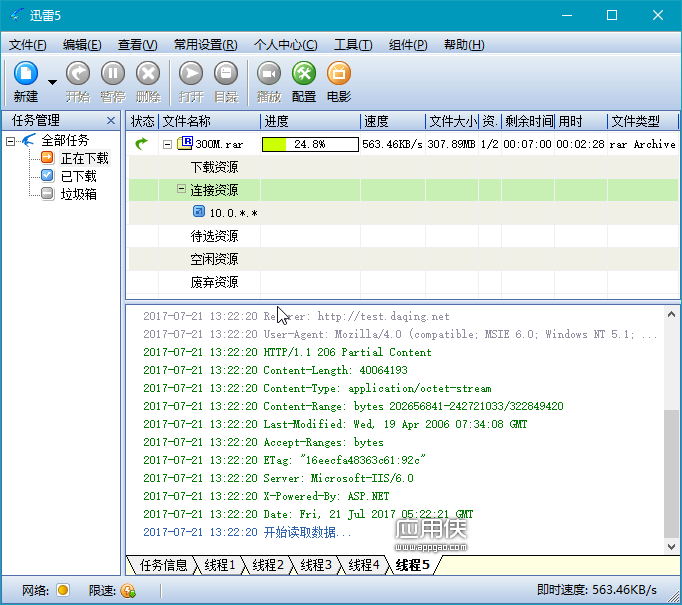This screenshot has height=605, width=682.
Task: Click the 新建 new task icon
Action: click(26, 73)
